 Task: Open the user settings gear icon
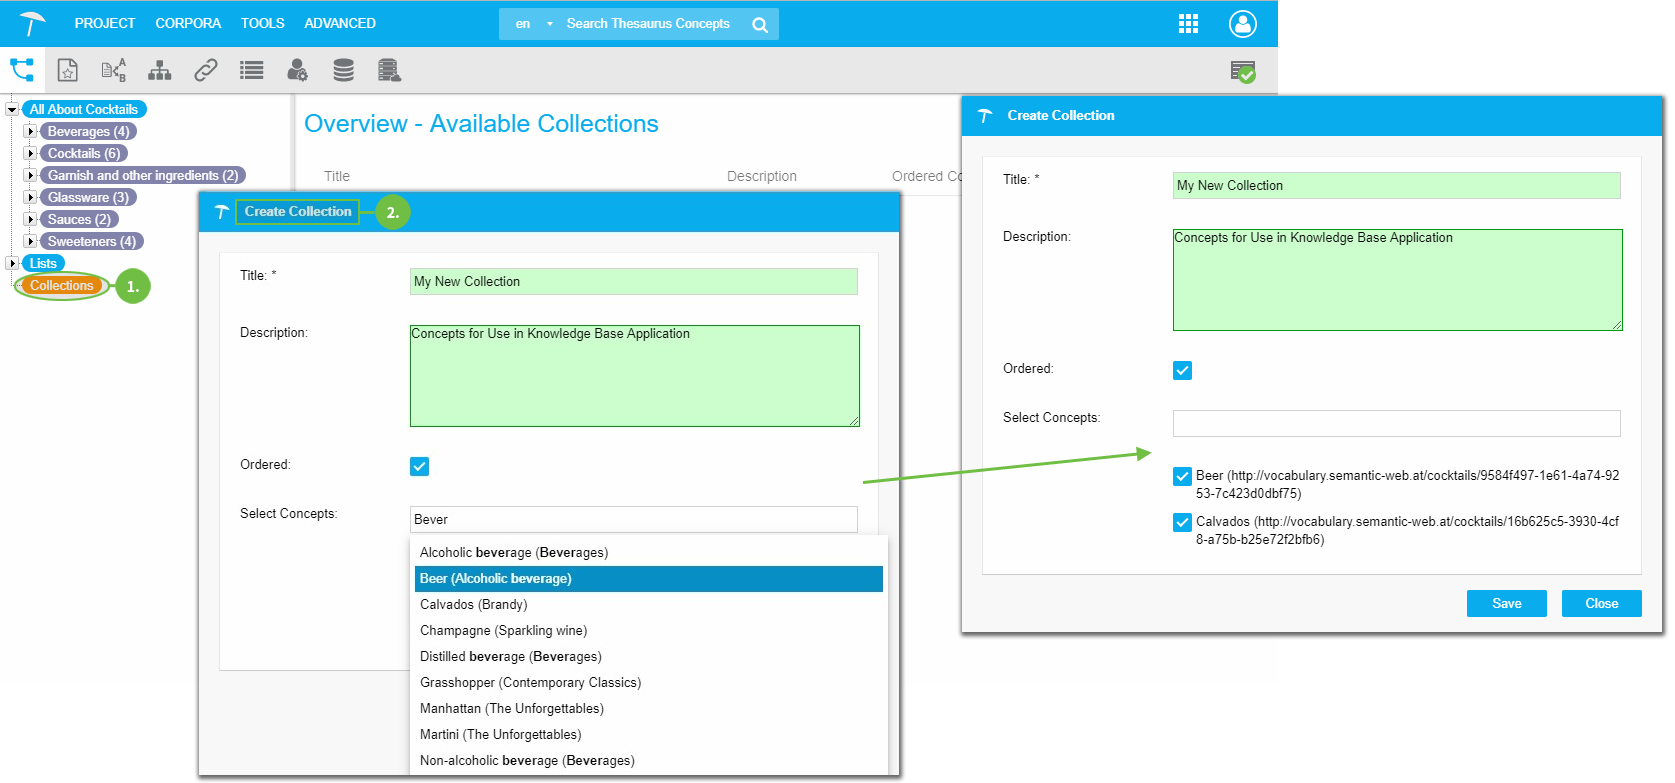click(297, 70)
